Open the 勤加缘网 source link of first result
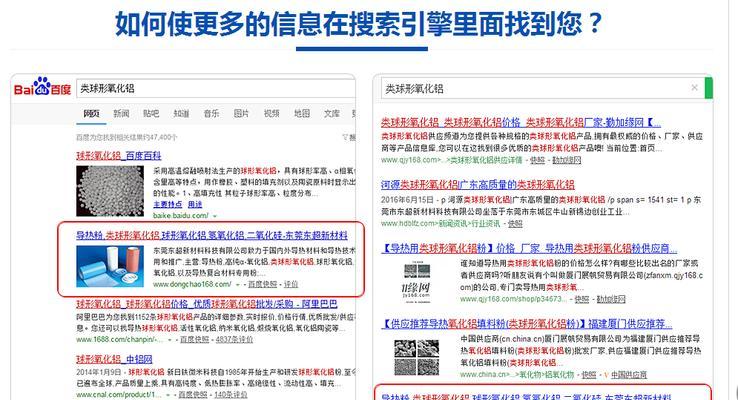 [x=567, y=160]
